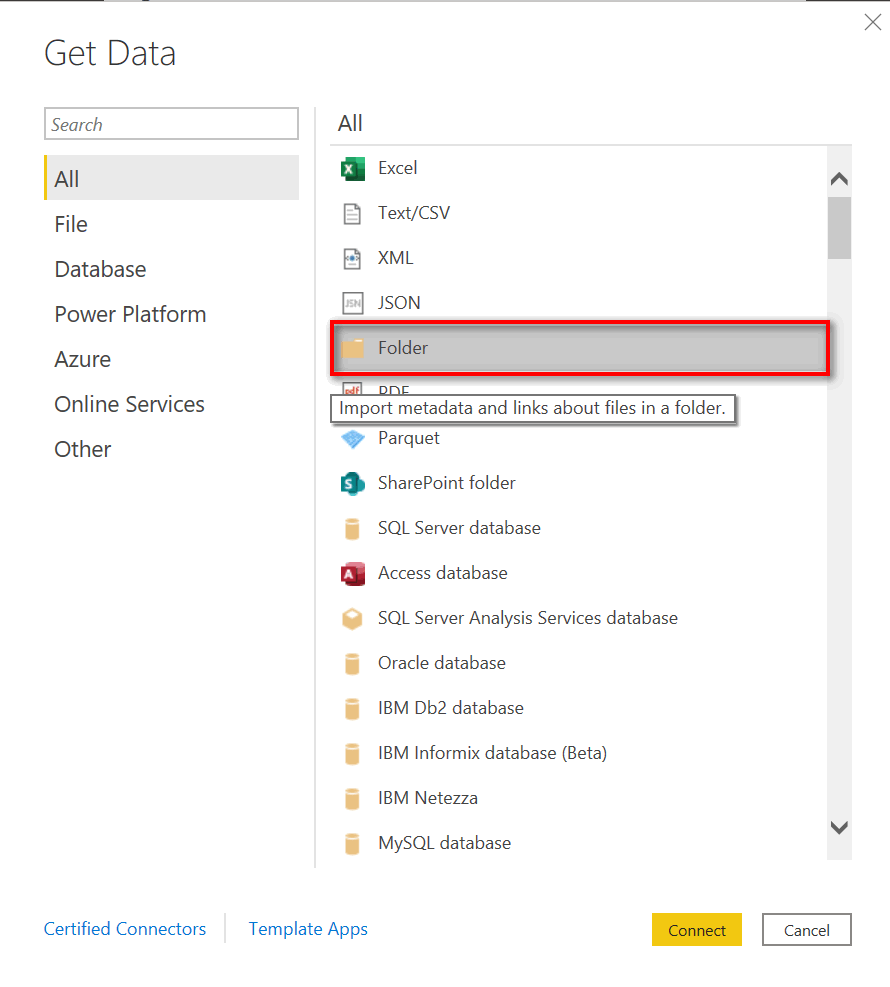Screen dimensions: 890x987
Task: Open the Certified Connectors link
Action: pos(125,929)
